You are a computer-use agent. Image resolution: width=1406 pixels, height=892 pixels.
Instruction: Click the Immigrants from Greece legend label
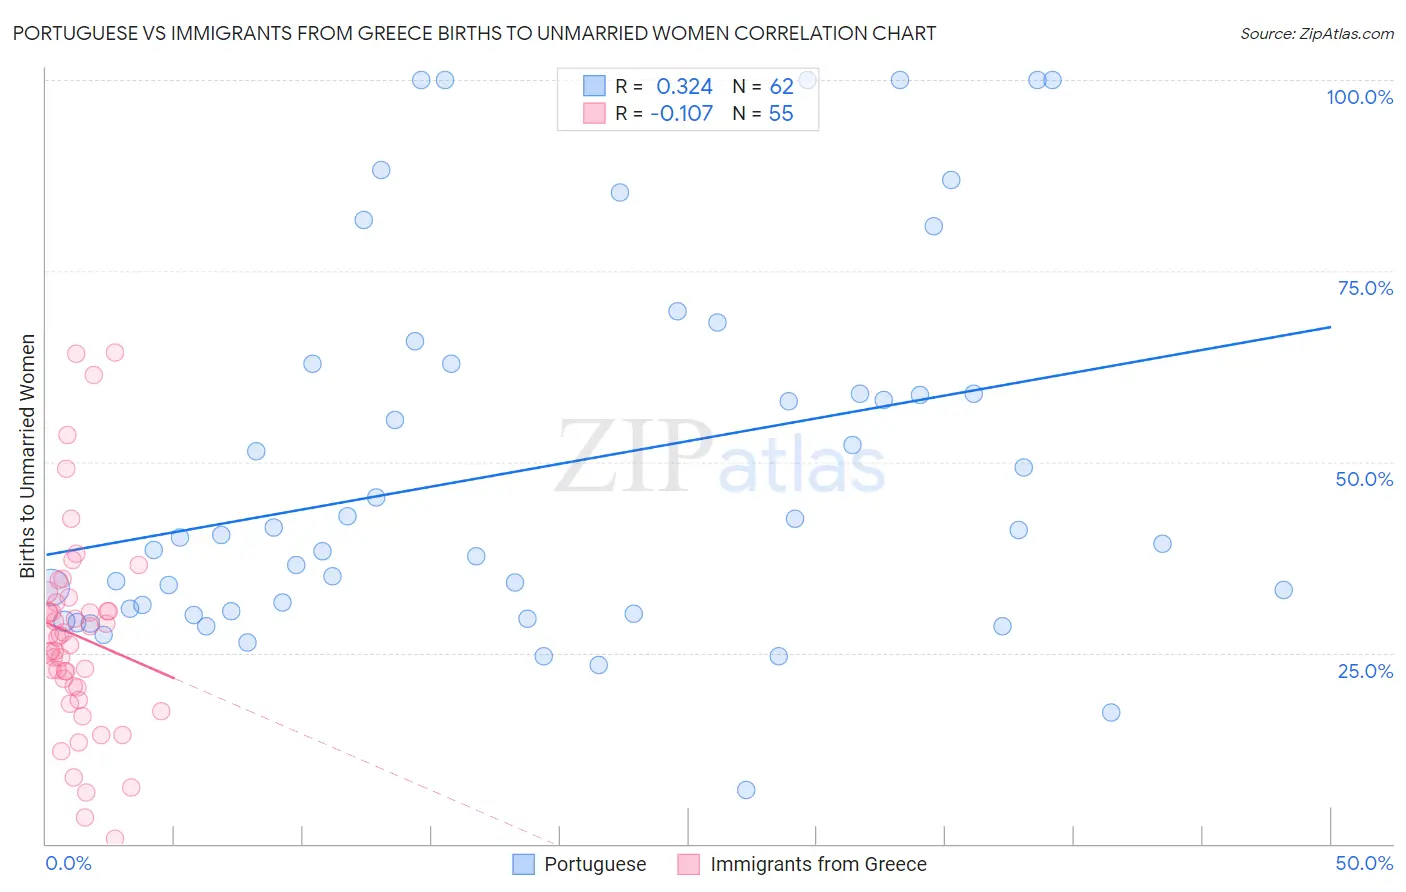click(x=818, y=864)
